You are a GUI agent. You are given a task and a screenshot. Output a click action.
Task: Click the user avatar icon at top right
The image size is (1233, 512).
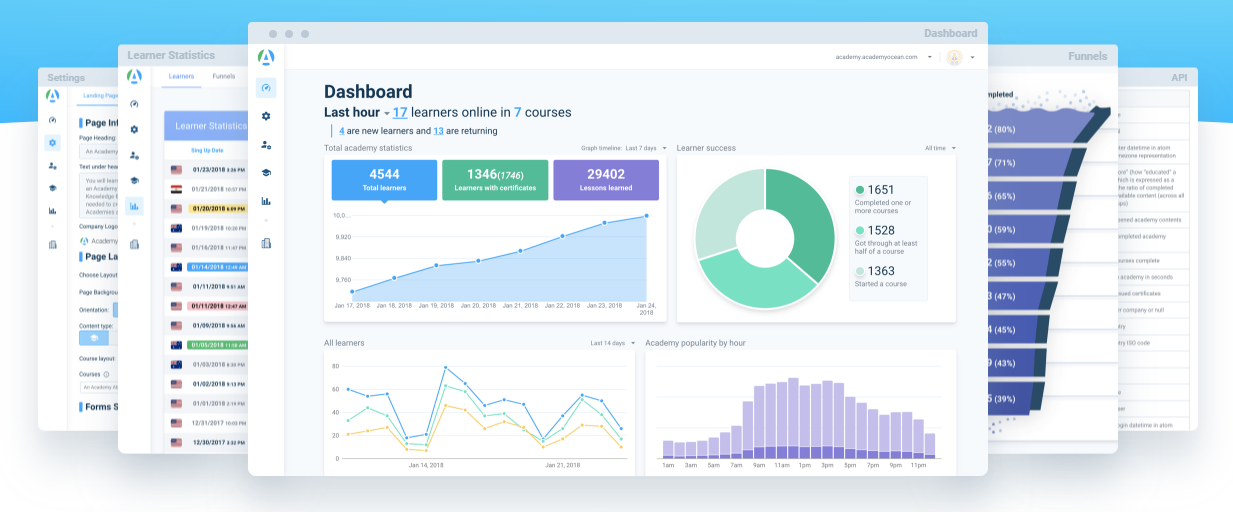pyautogui.click(x=954, y=57)
